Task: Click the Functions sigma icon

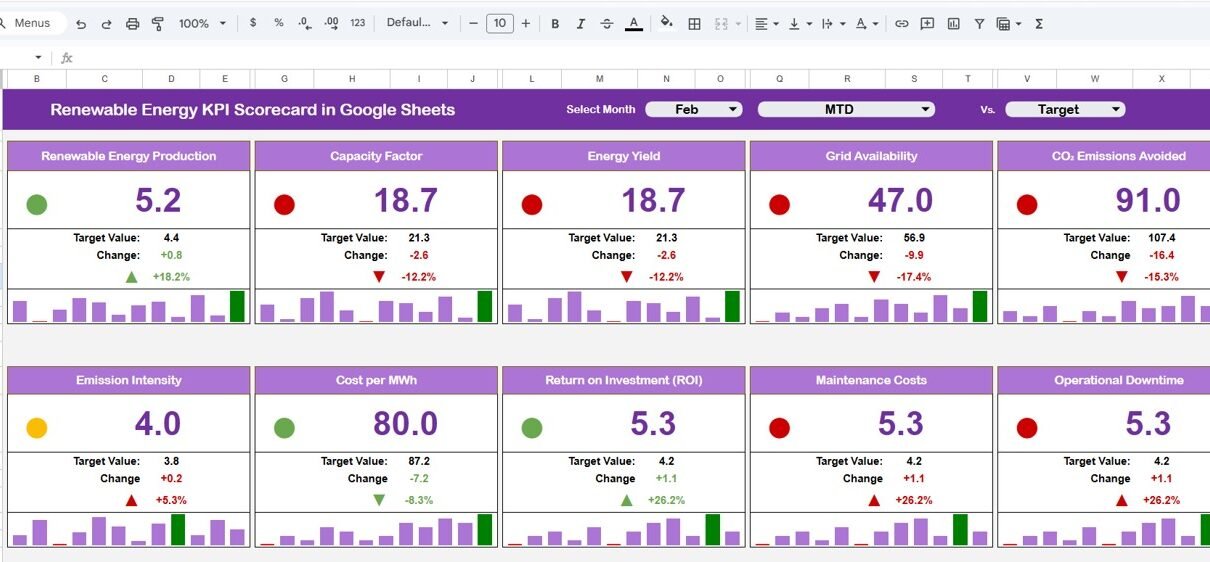Action: tap(1039, 23)
